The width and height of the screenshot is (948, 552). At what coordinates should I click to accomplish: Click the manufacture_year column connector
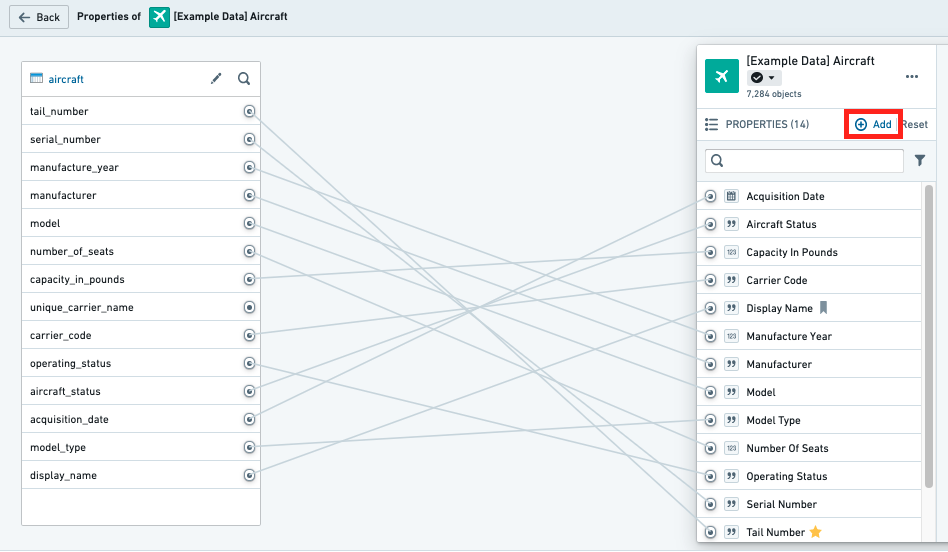(249, 167)
